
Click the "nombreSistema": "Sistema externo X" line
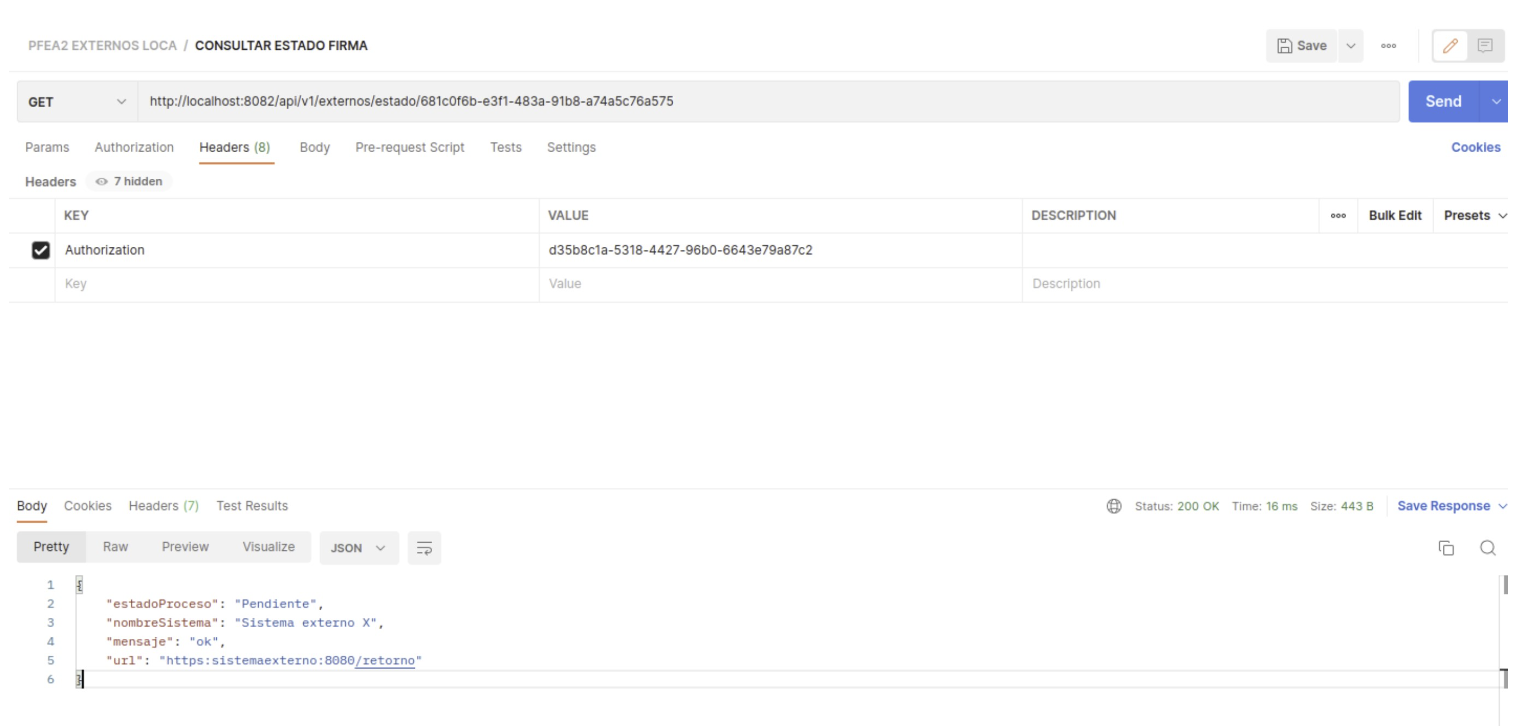tap(246, 623)
